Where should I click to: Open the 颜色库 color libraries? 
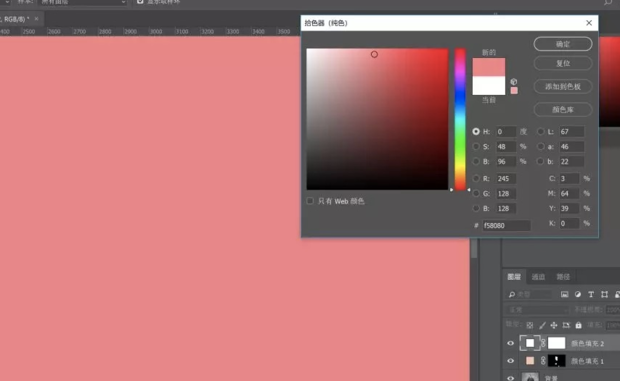pyautogui.click(x=563, y=109)
